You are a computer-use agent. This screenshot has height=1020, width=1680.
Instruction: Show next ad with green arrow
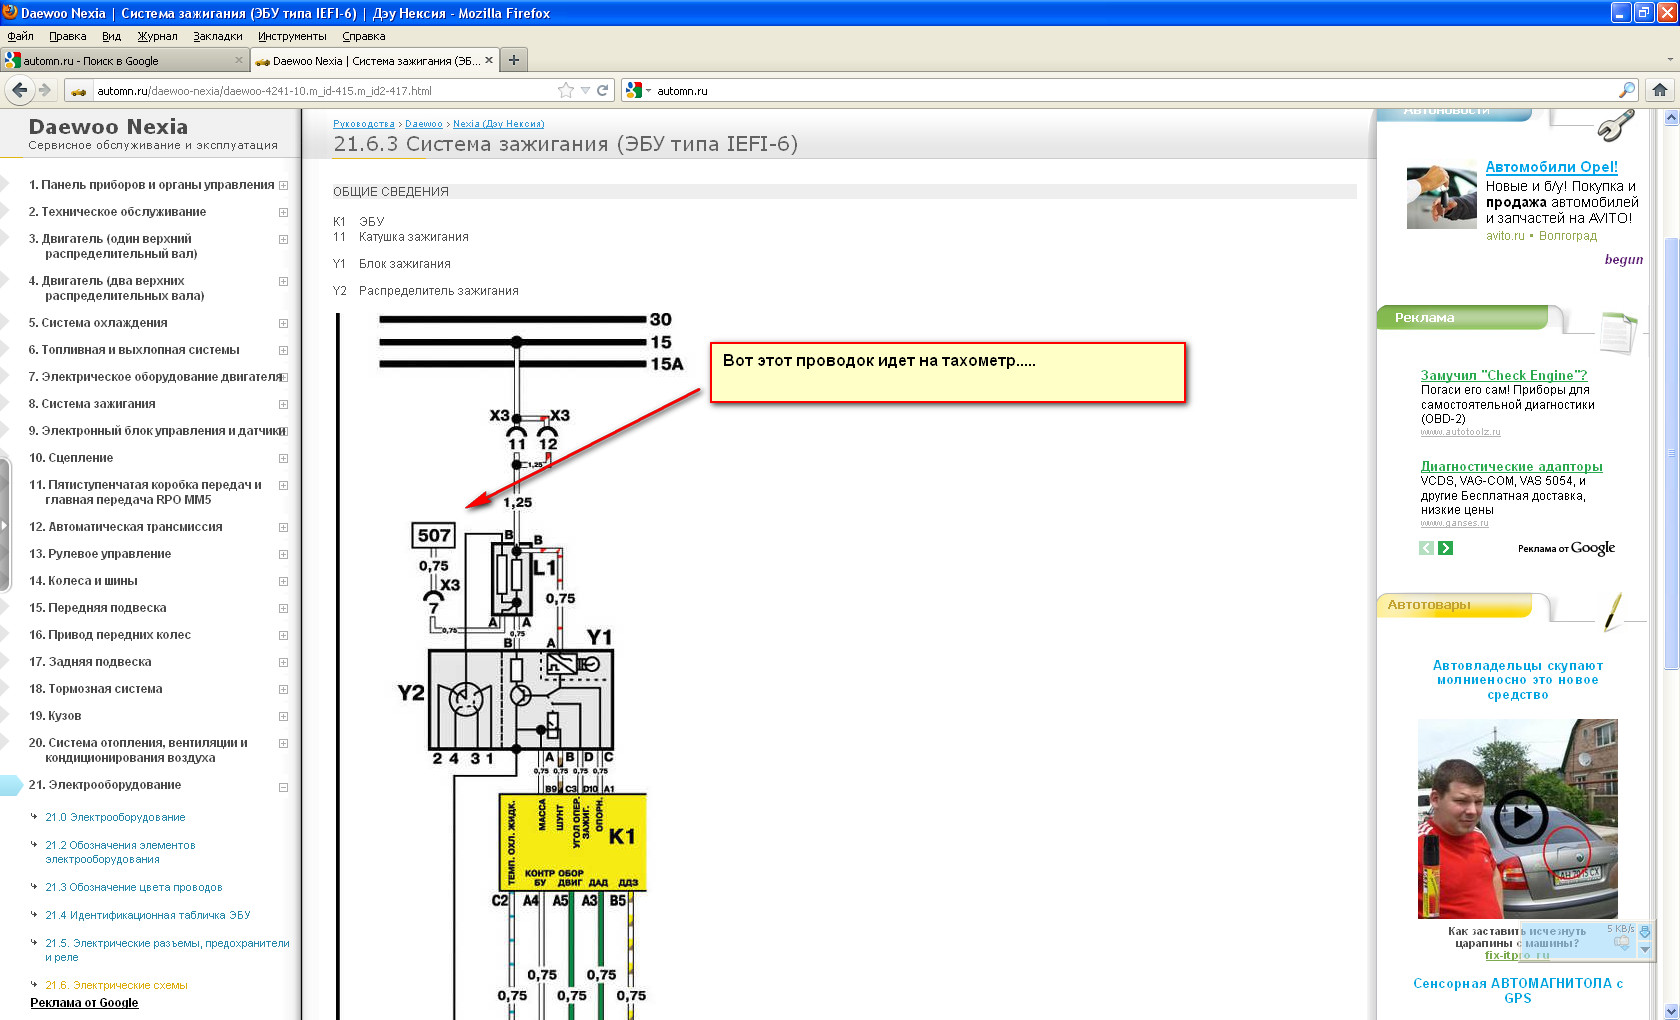(x=1446, y=548)
